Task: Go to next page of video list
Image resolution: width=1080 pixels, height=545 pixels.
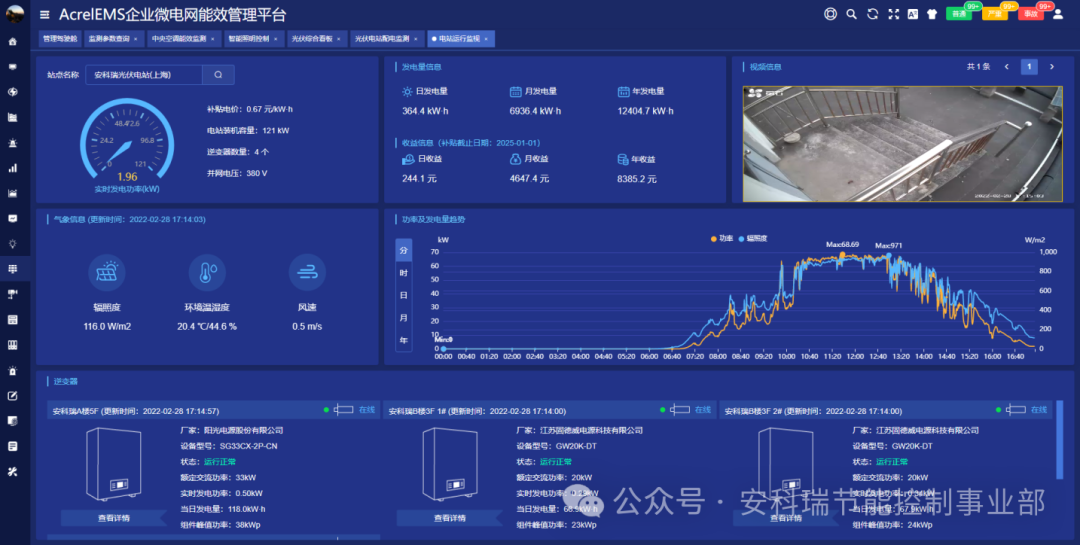Action: (1052, 67)
